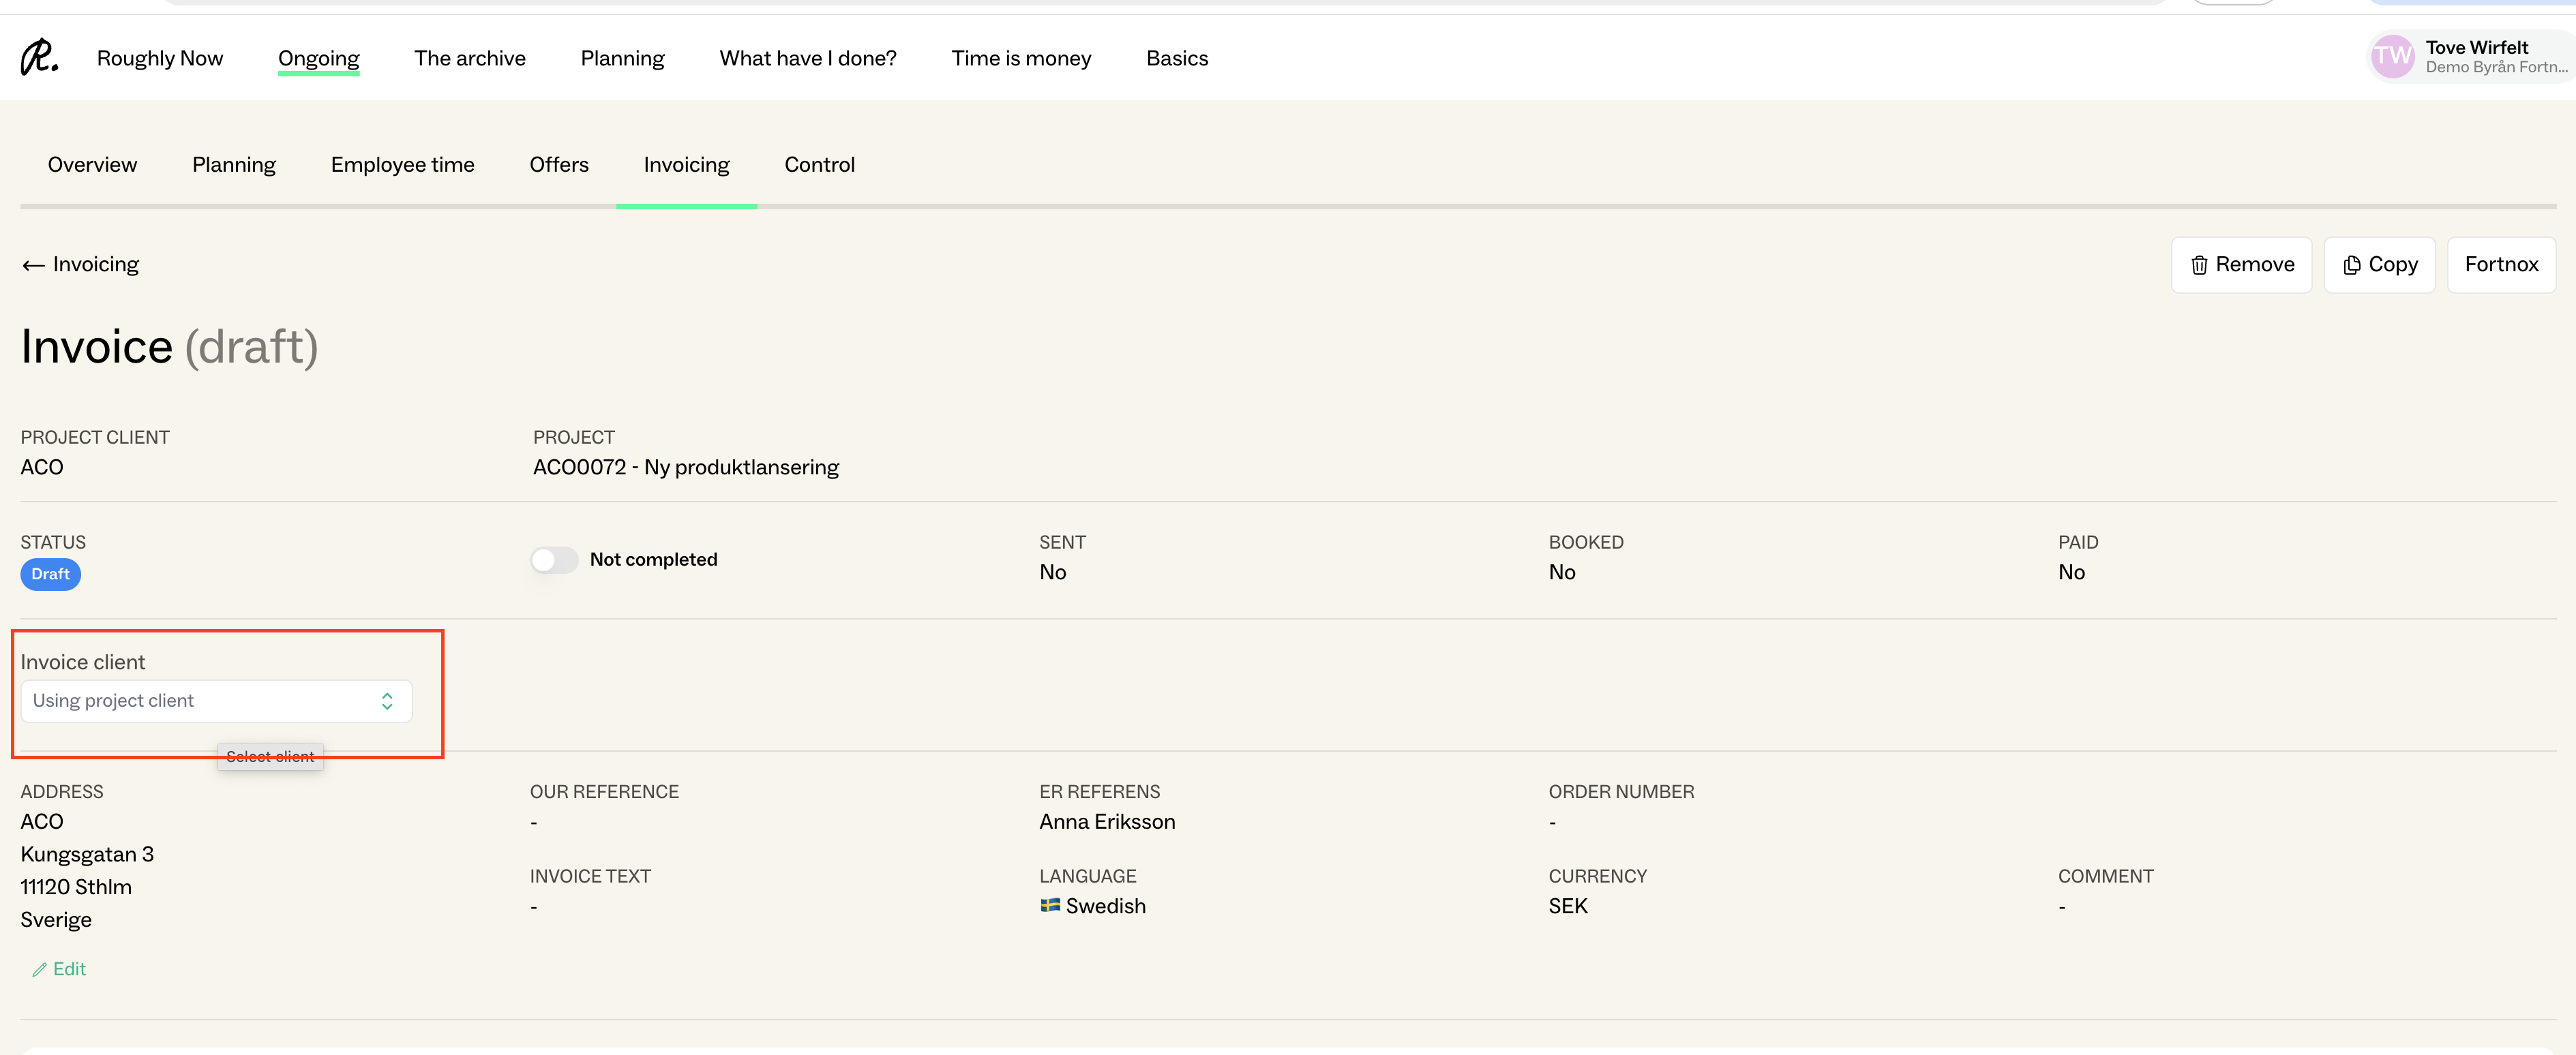Screen dimensions: 2576x1055
Task: Click the Roughly Right logo icon
Action: tap(39, 58)
